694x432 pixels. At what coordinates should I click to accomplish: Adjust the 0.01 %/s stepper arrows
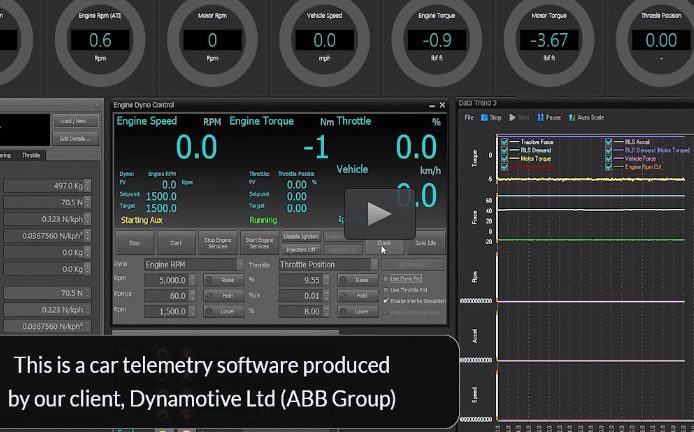pyautogui.click(x=327, y=296)
